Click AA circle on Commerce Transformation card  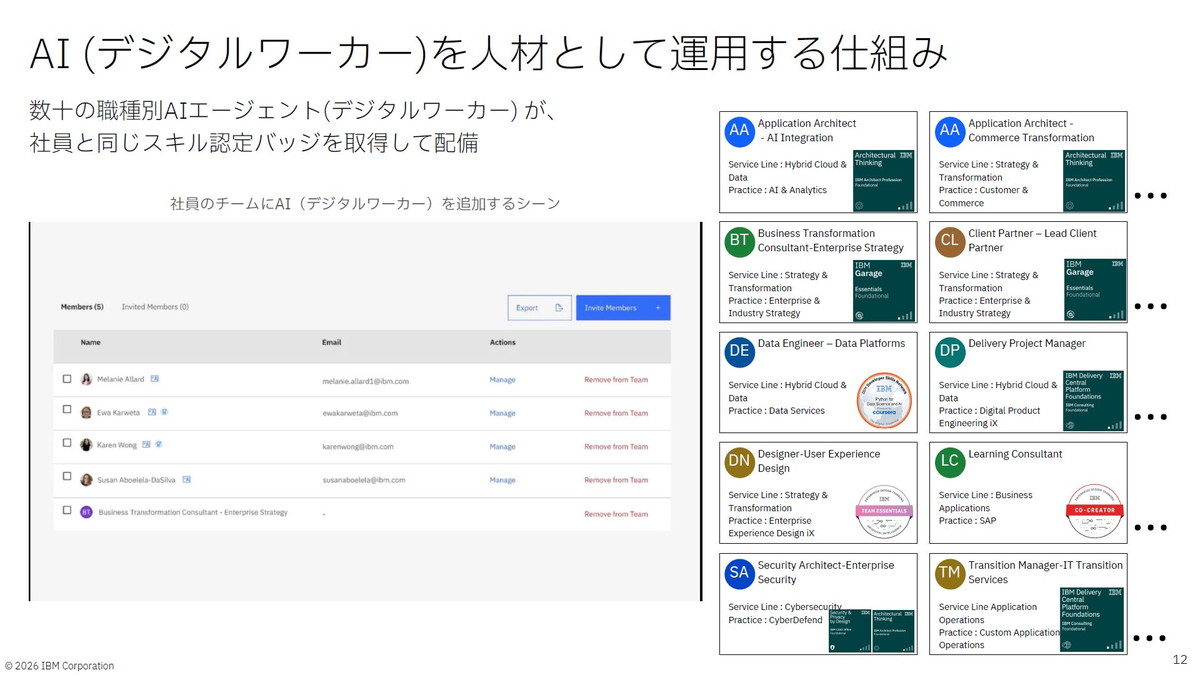950,131
